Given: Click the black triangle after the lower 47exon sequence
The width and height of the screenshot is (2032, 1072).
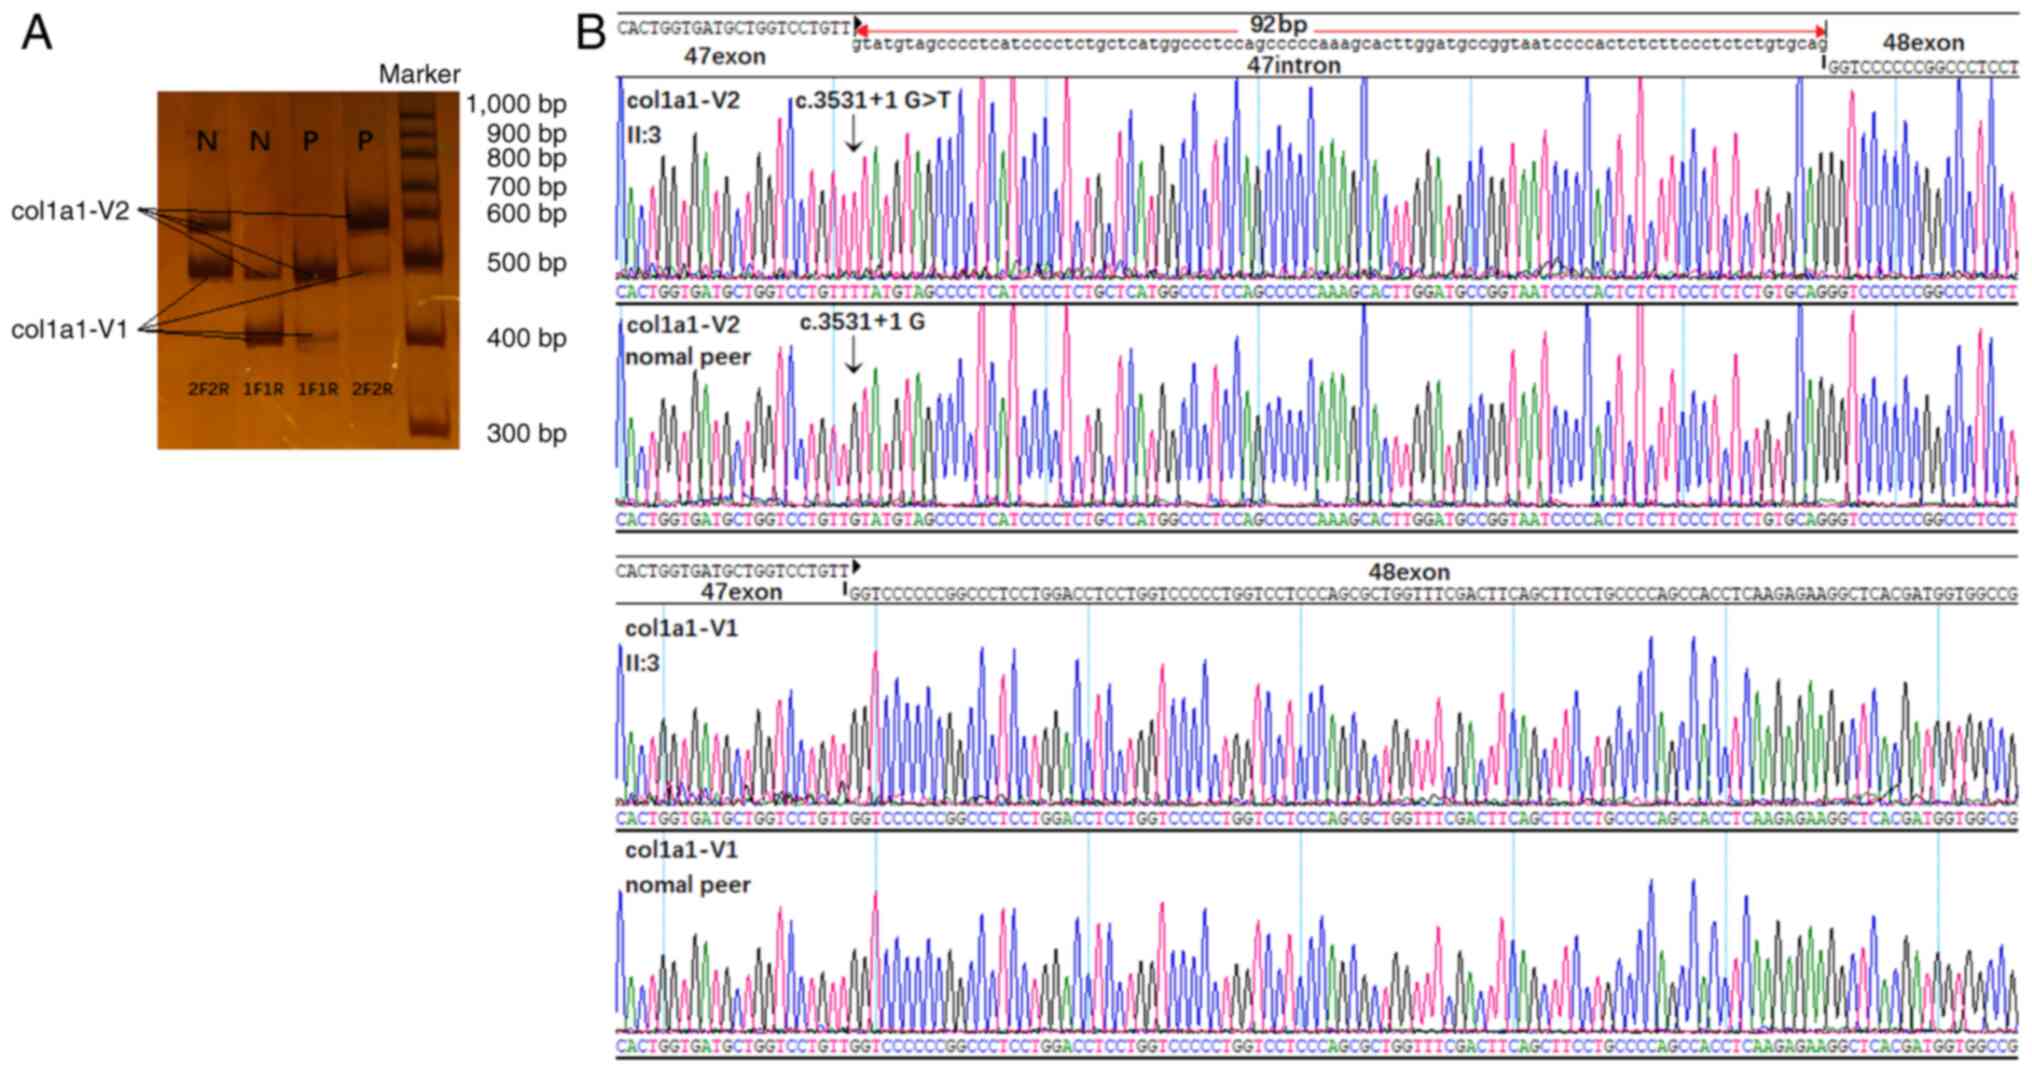Looking at the screenshot, I should [x=855, y=567].
